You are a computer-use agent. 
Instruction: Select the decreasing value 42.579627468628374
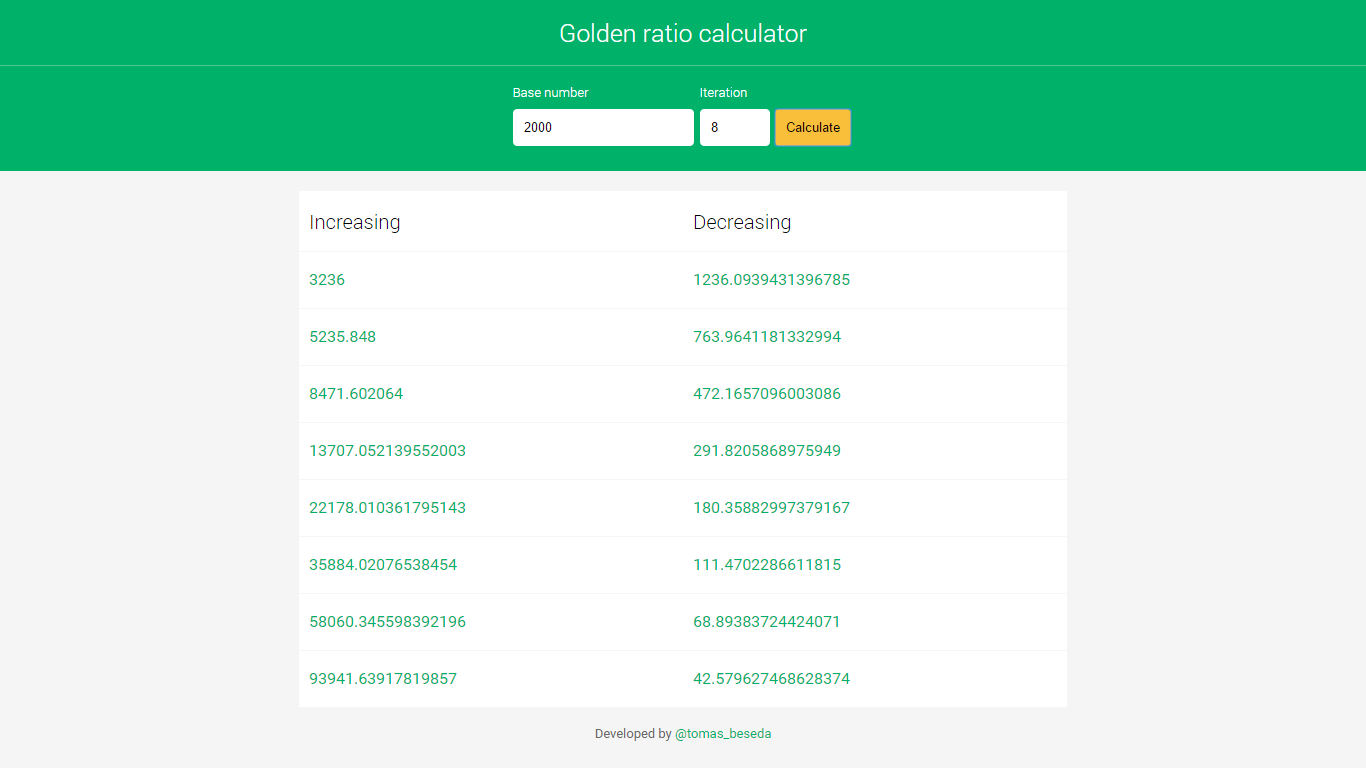(772, 679)
